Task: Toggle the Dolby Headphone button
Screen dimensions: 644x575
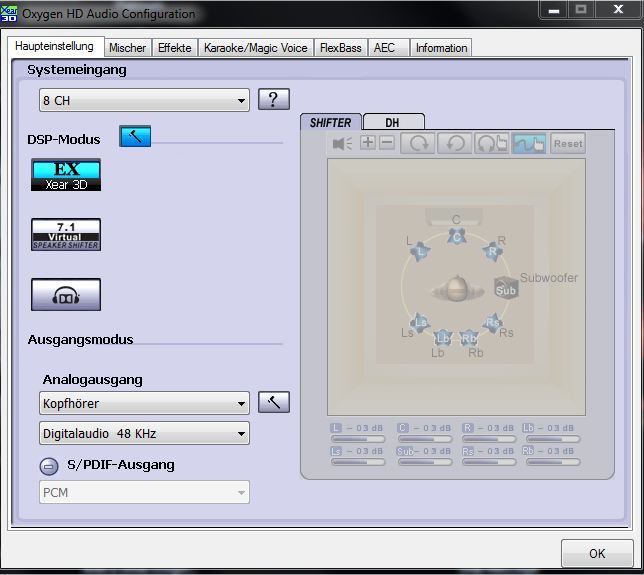Action: (66, 294)
